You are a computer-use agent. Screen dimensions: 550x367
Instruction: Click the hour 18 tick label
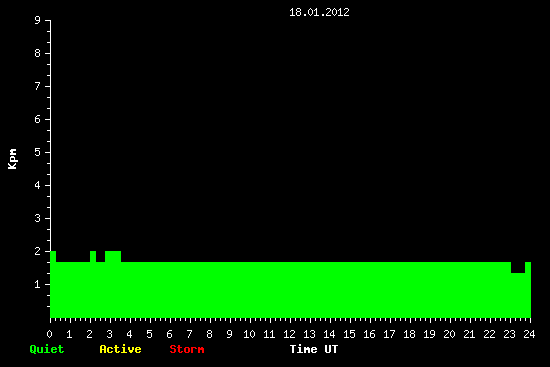(409, 334)
